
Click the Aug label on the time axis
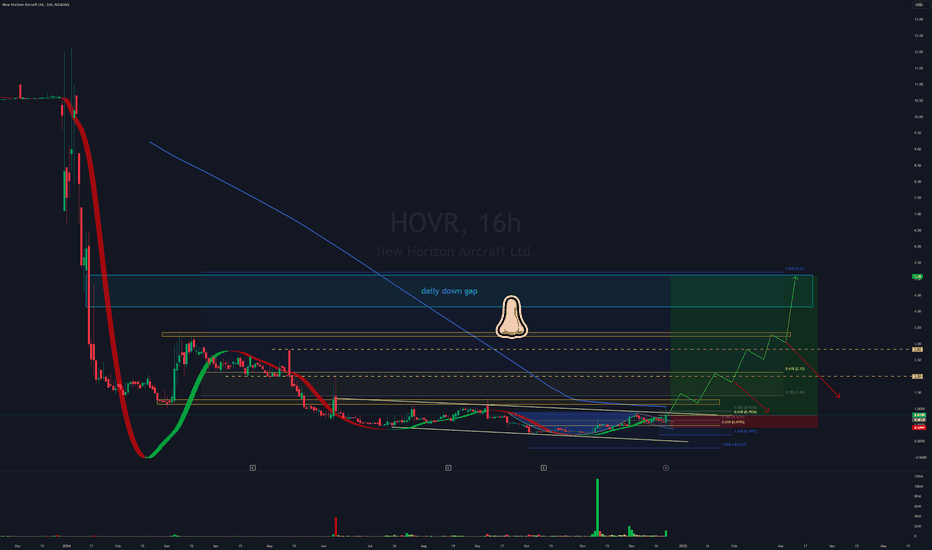pyautogui.click(x=424, y=546)
